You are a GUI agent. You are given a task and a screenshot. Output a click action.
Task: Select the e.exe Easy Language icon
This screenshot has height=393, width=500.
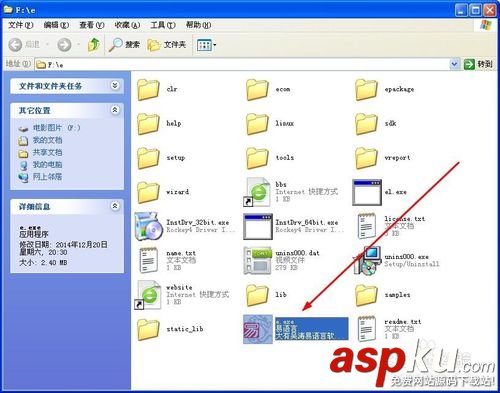click(x=258, y=329)
